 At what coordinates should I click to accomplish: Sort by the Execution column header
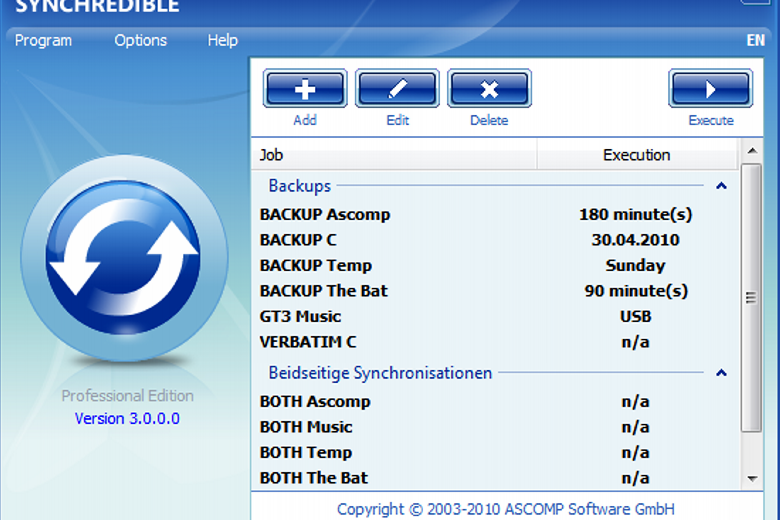point(636,155)
